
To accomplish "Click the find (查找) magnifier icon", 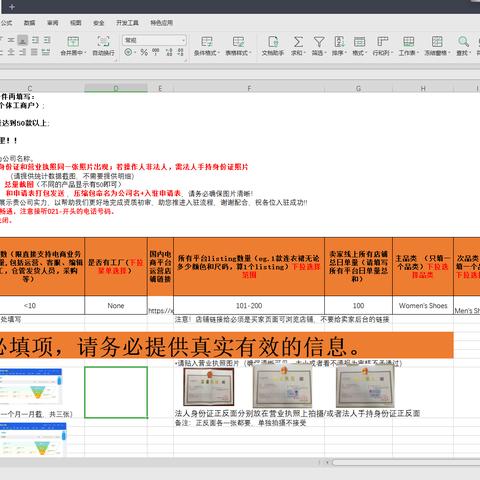I will tap(463, 42).
